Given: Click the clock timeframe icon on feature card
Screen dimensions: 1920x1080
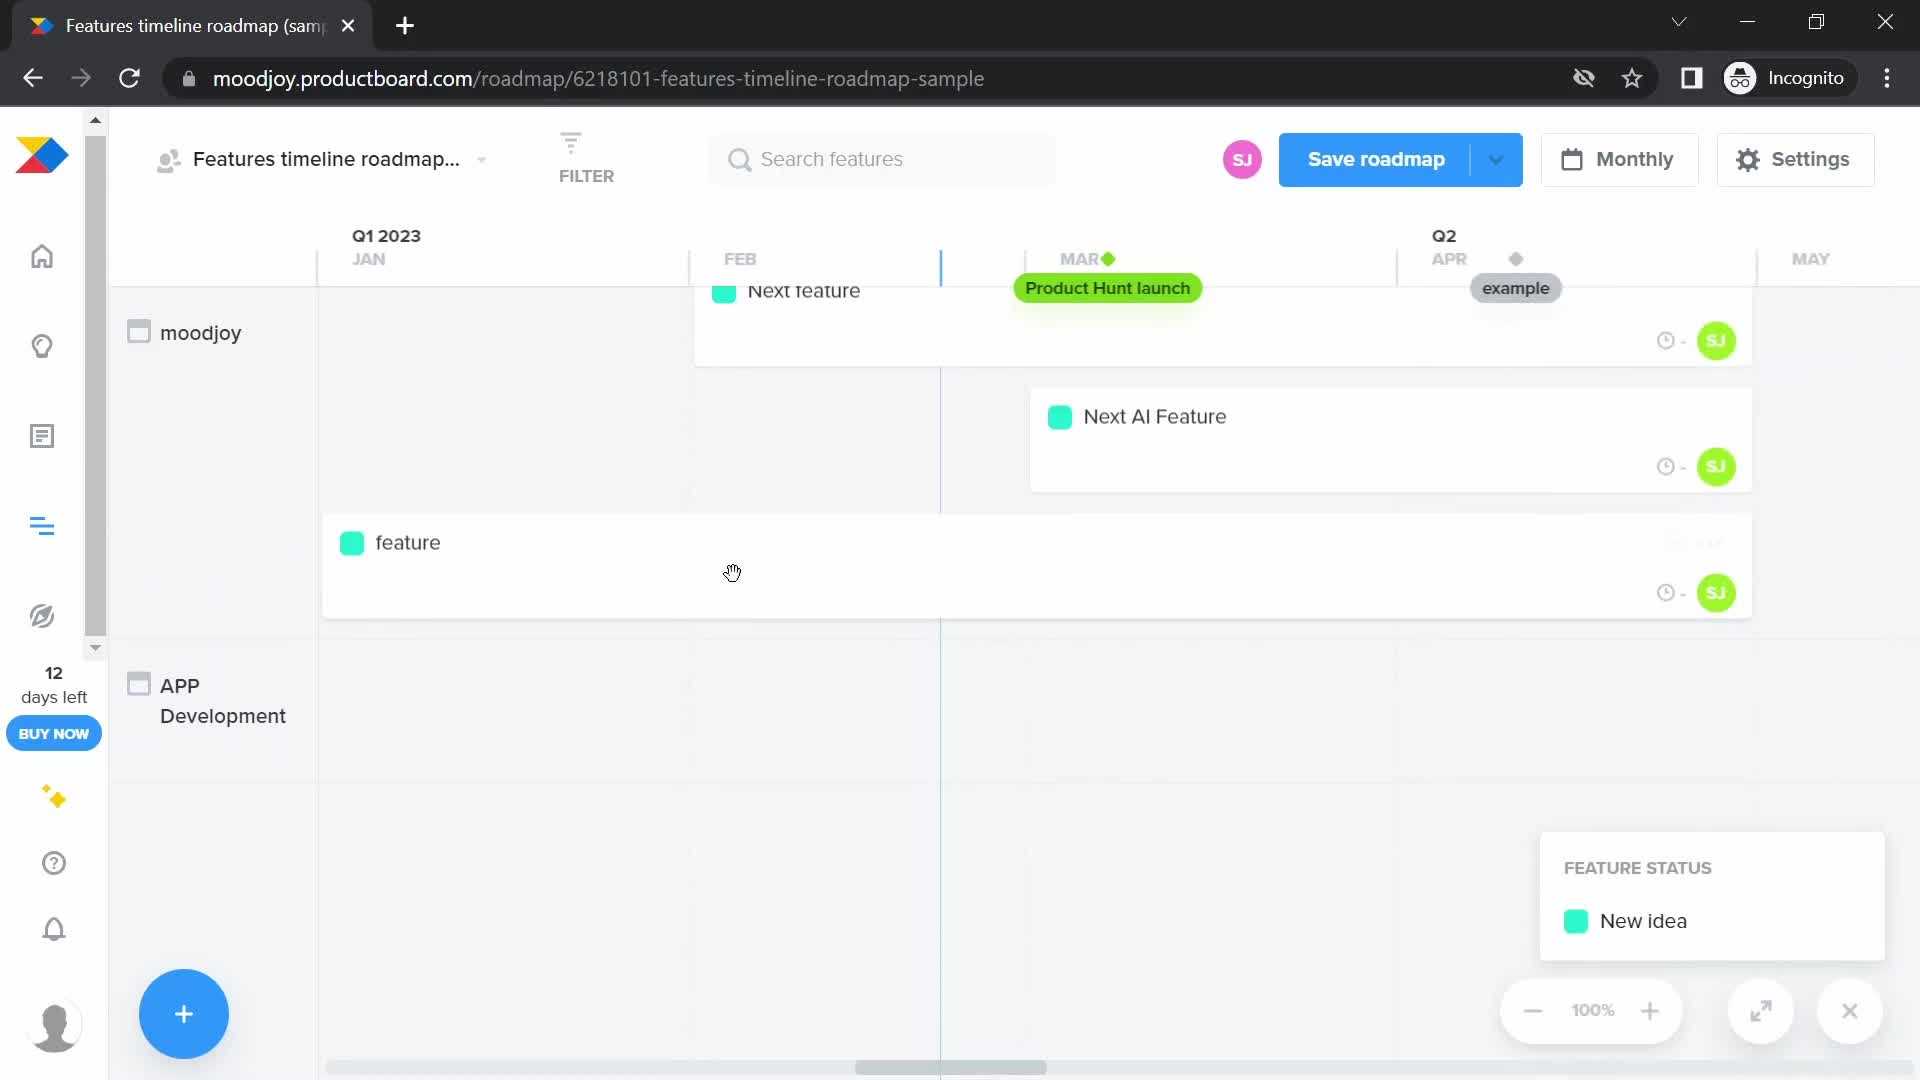Looking at the screenshot, I should point(1665,593).
